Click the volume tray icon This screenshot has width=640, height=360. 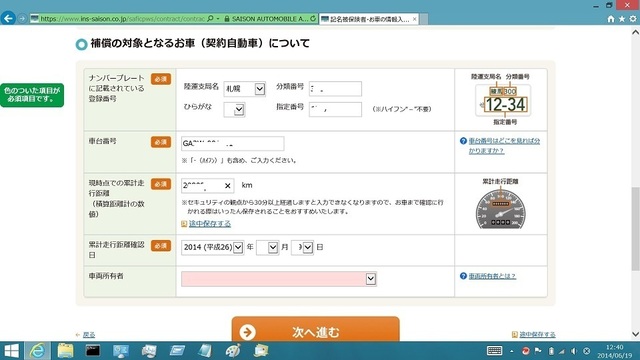coord(574,351)
